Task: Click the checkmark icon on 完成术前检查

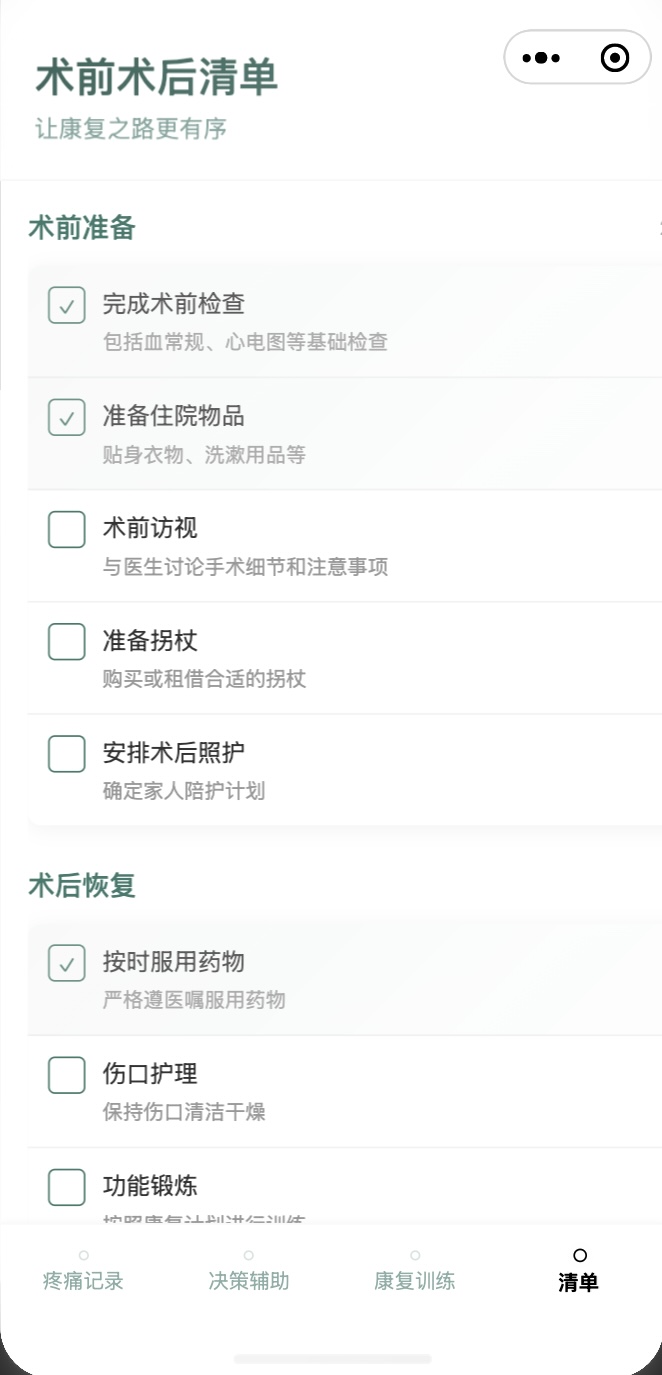Action: 66,304
